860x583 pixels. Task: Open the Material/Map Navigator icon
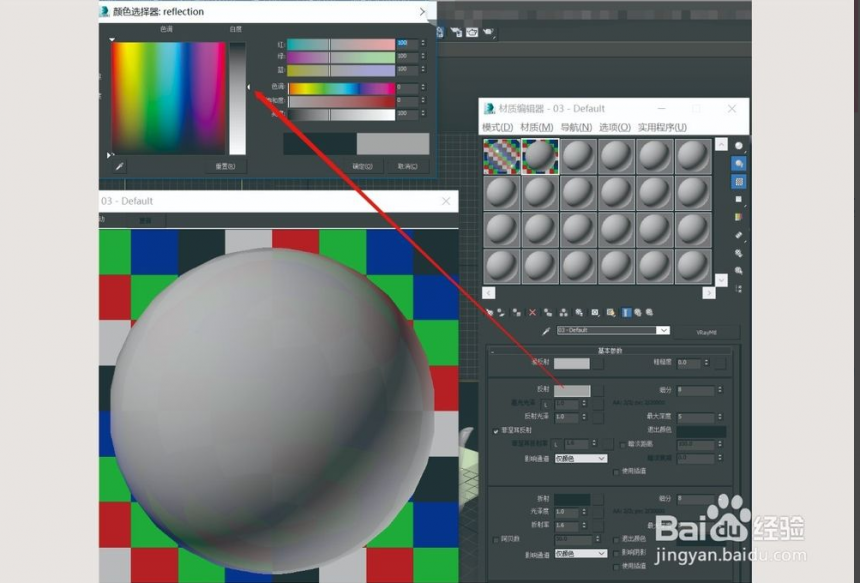point(739,288)
